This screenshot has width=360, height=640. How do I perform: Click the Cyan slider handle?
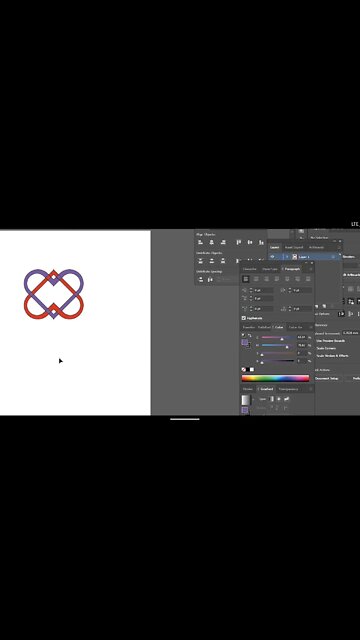282,339
